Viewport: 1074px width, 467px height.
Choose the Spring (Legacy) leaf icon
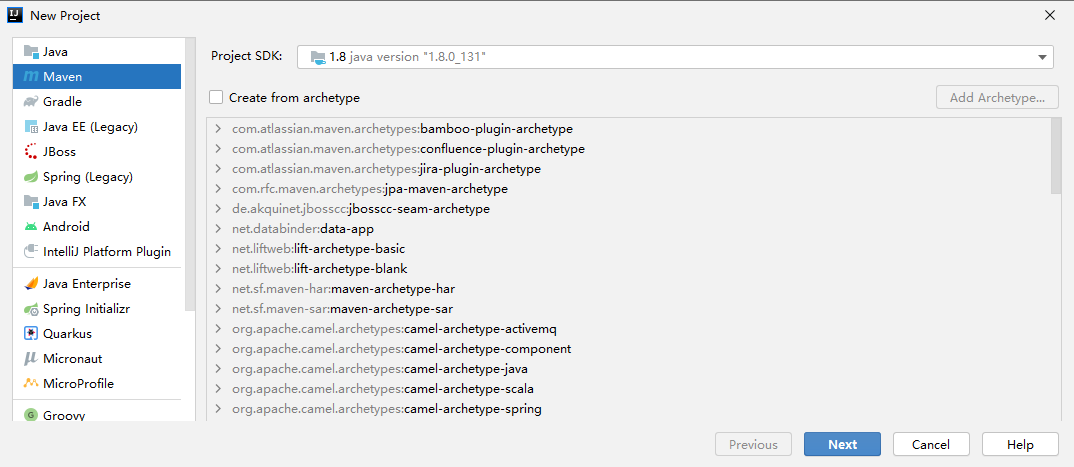pyautogui.click(x=31, y=177)
